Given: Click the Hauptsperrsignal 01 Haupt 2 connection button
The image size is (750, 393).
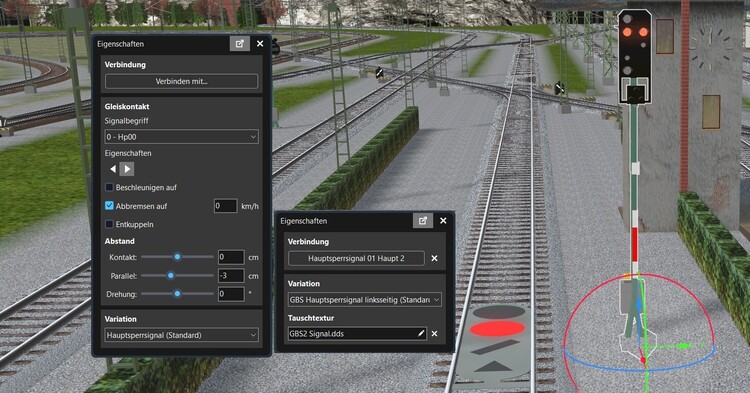Looking at the screenshot, I should [x=356, y=258].
